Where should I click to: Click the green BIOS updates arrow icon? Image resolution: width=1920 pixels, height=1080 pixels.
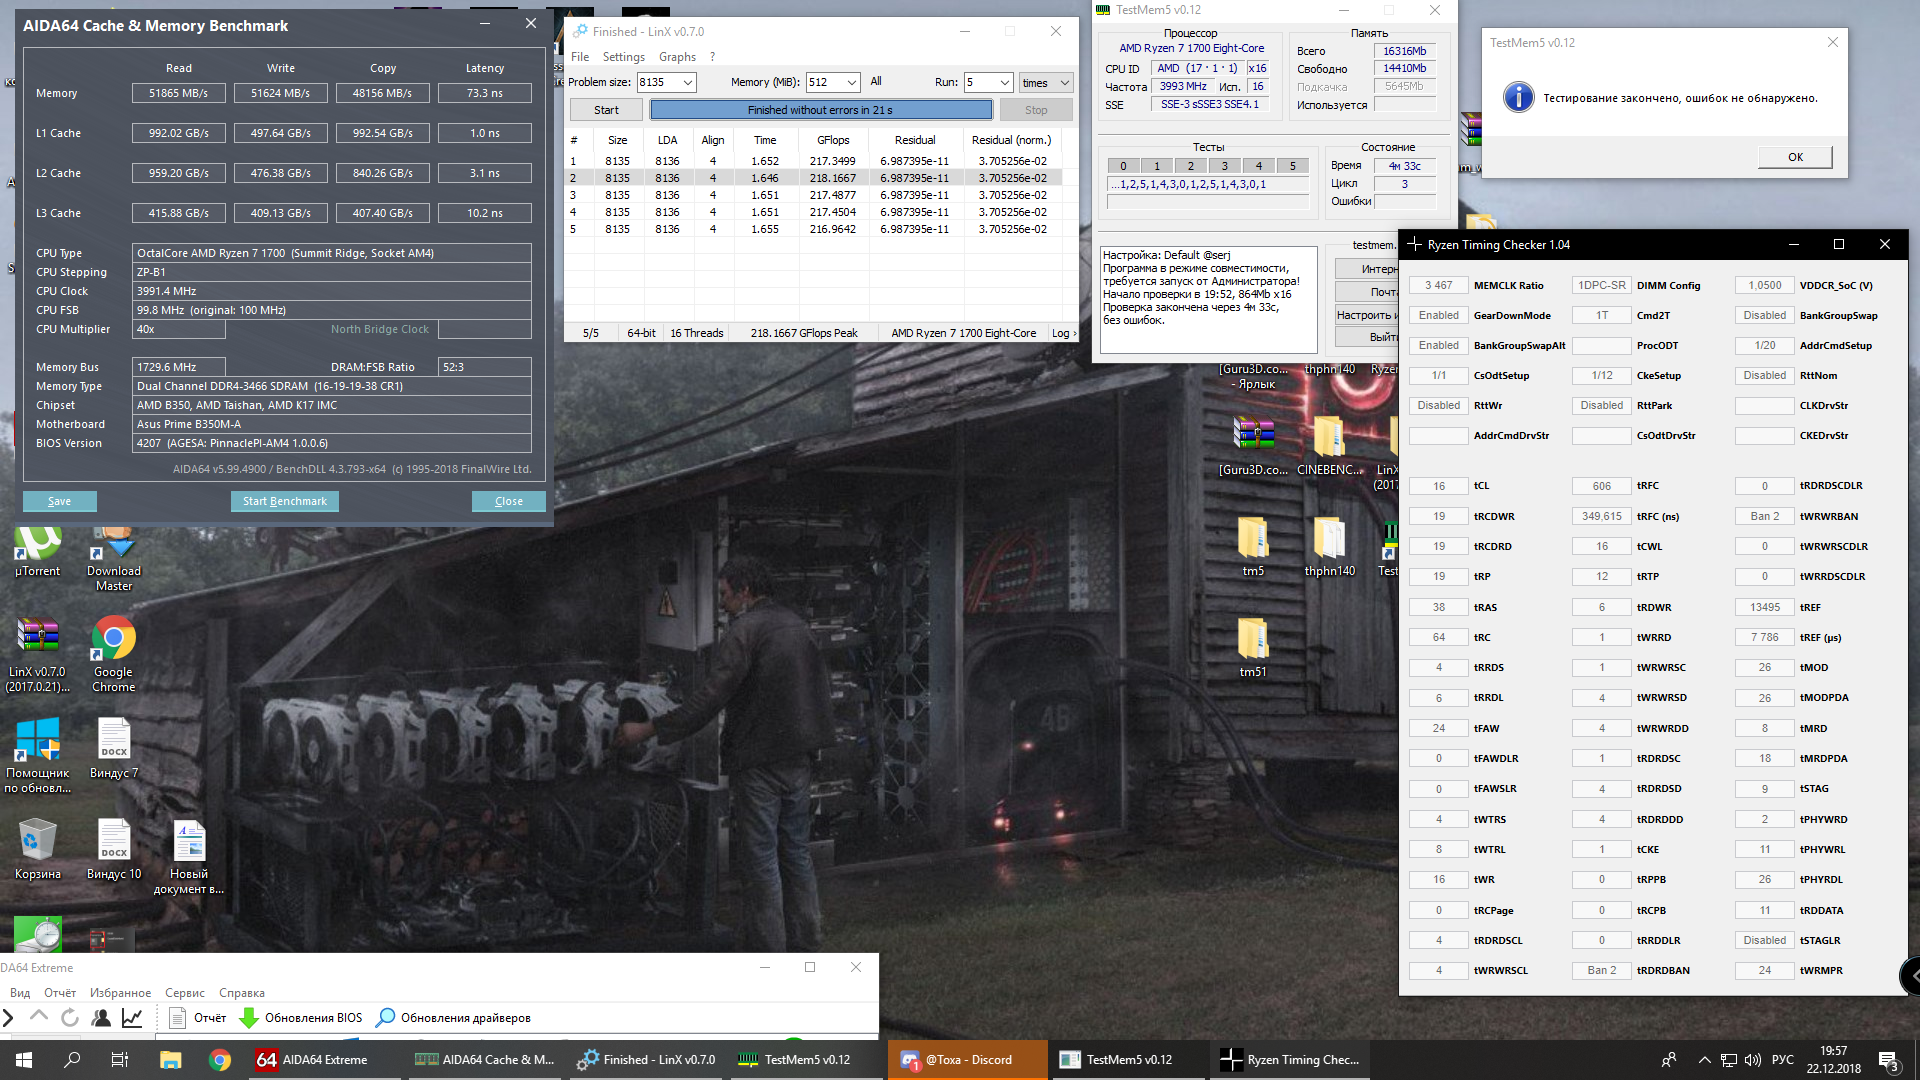[249, 1018]
